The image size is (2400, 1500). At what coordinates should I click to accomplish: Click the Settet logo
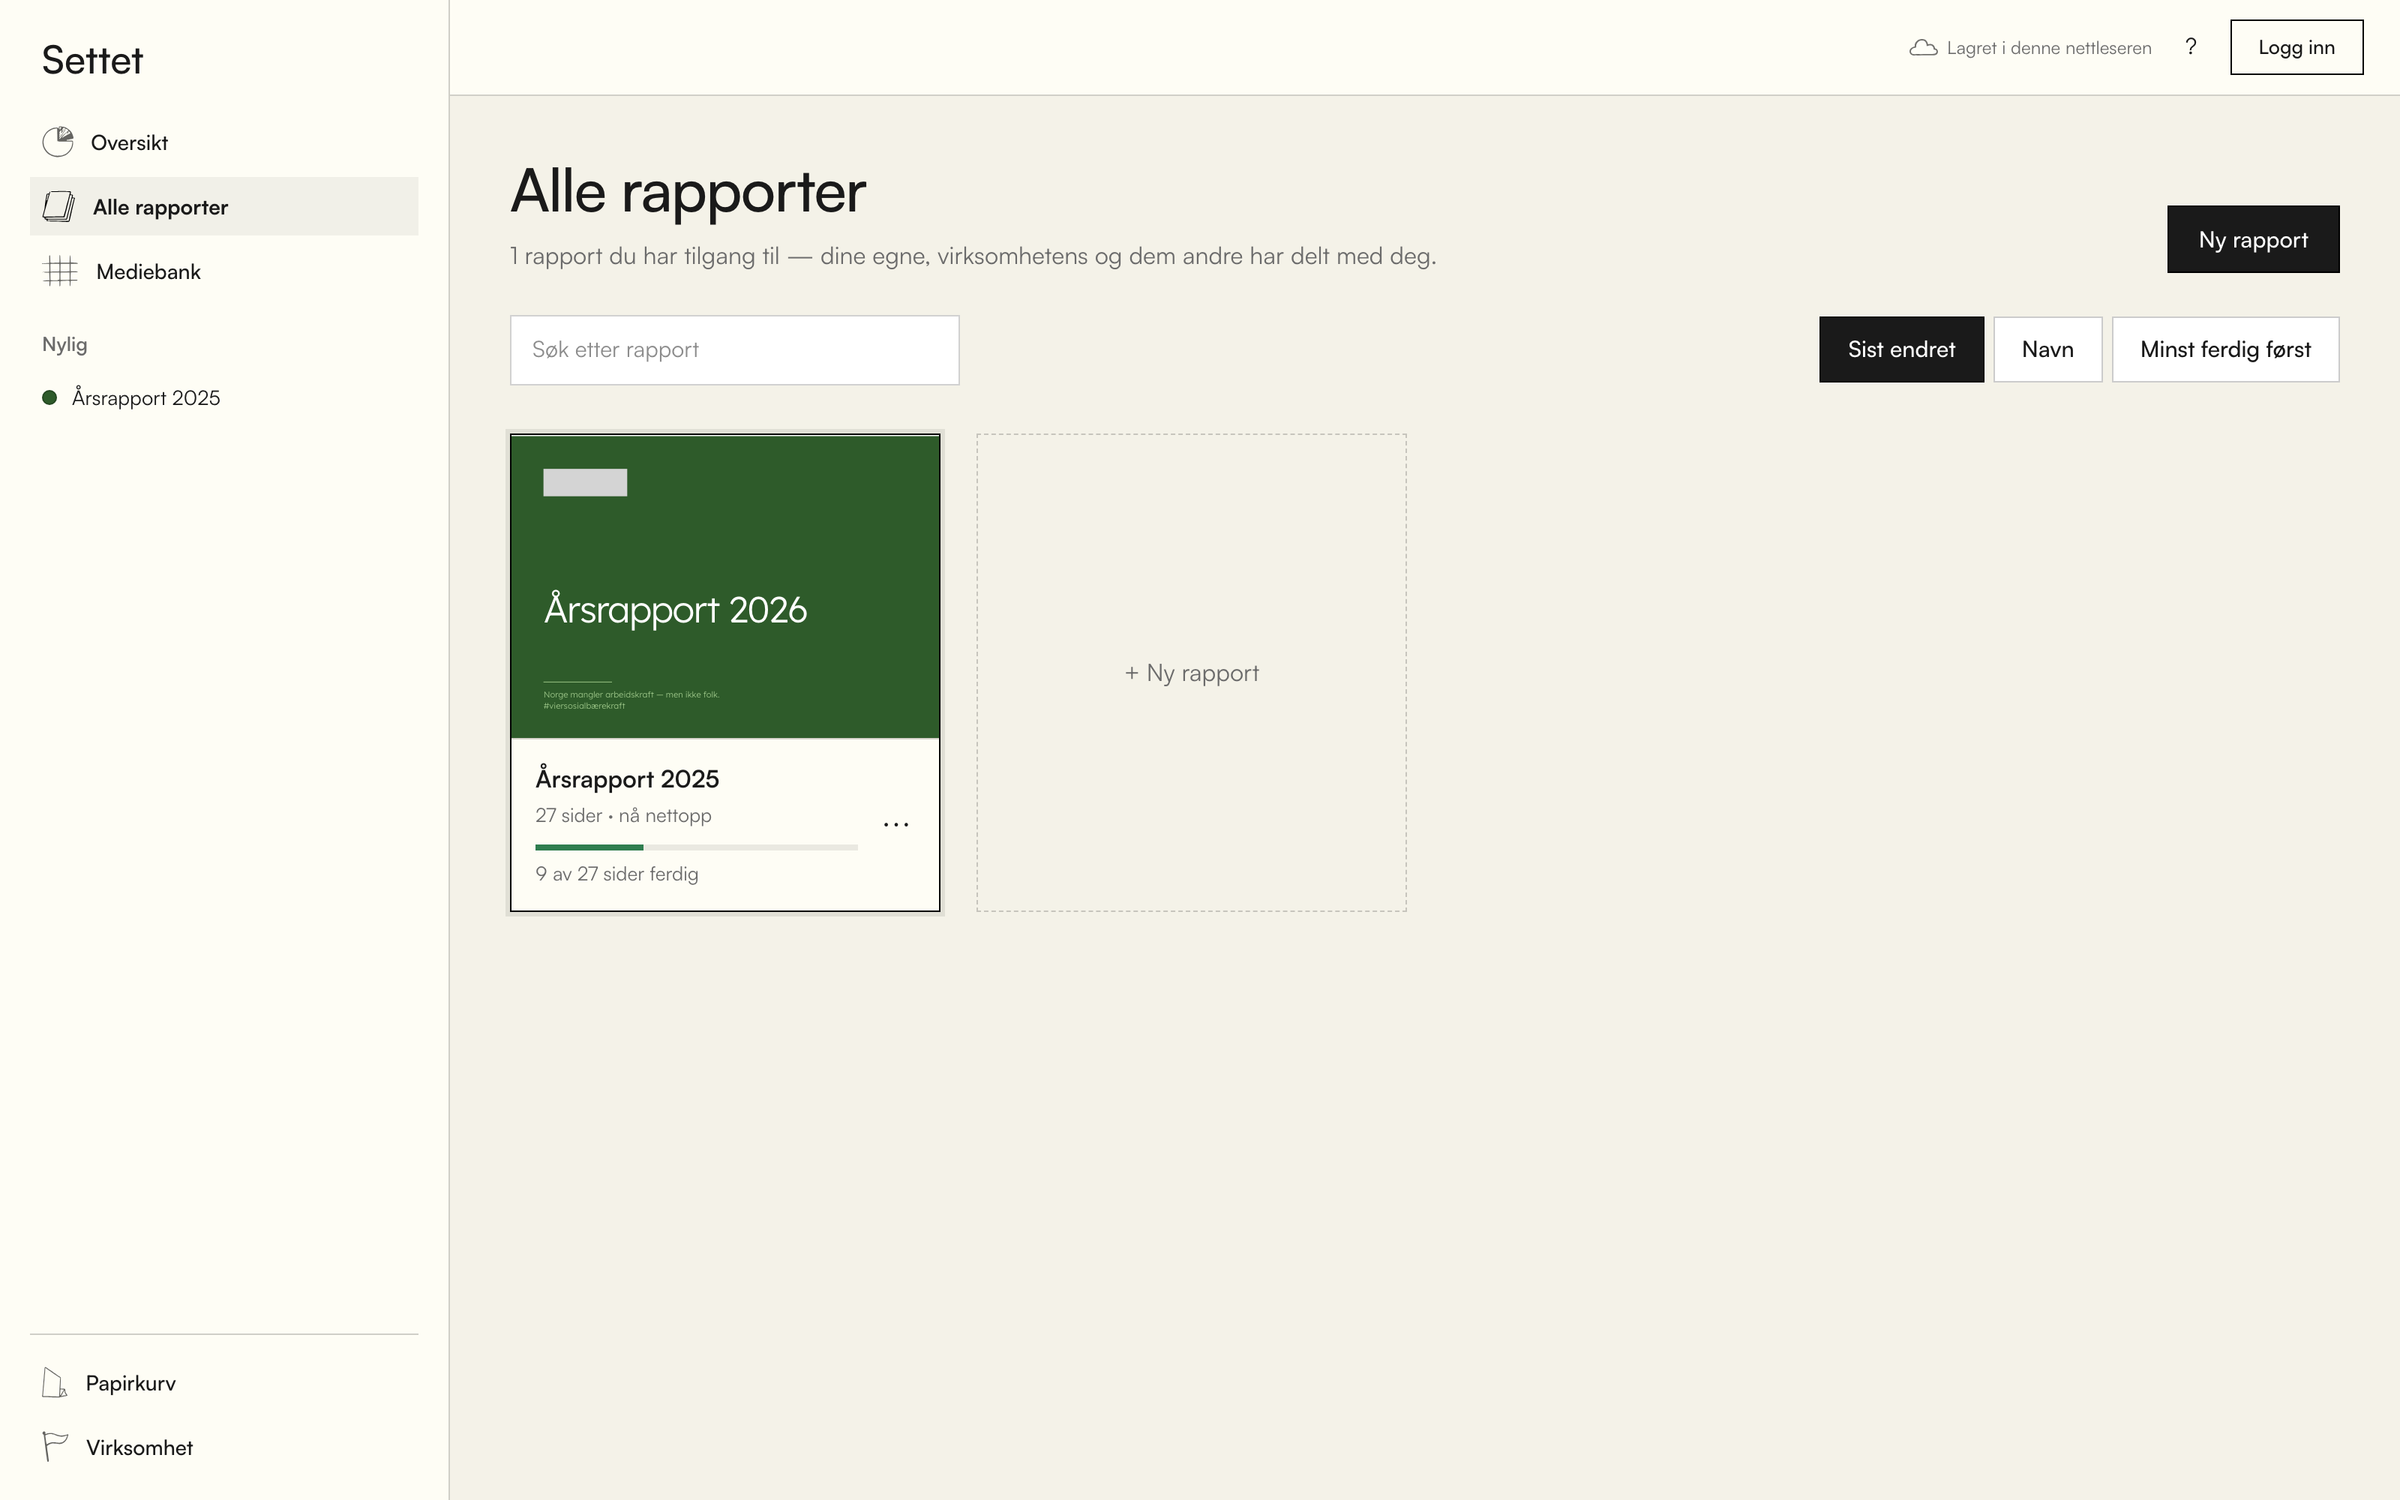point(92,60)
